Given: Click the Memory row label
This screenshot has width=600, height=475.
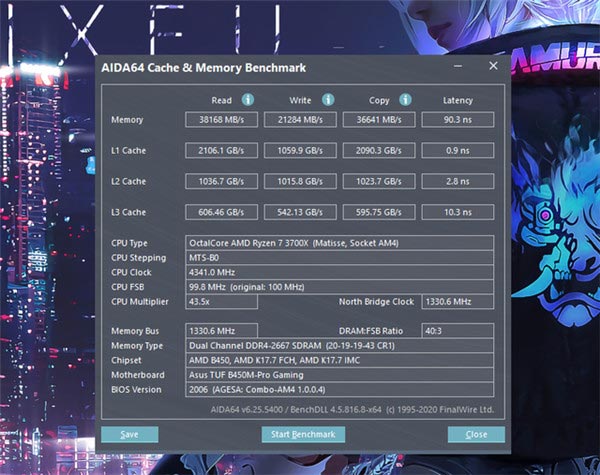Looking at the screenshot, I should (x=127, y=120).
